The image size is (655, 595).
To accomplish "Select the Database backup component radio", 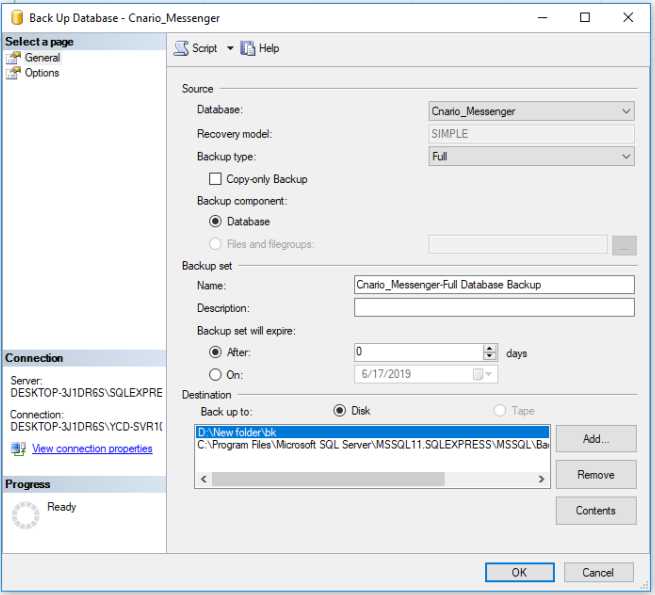I will coord(215,221).
